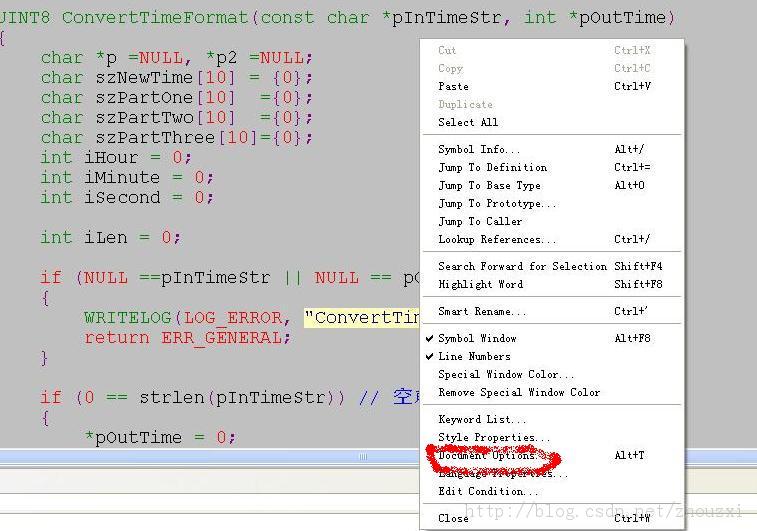Choose Edit Condition... entry
The width and height of the screenshot is (757, 531).
(x=551, y=491)
